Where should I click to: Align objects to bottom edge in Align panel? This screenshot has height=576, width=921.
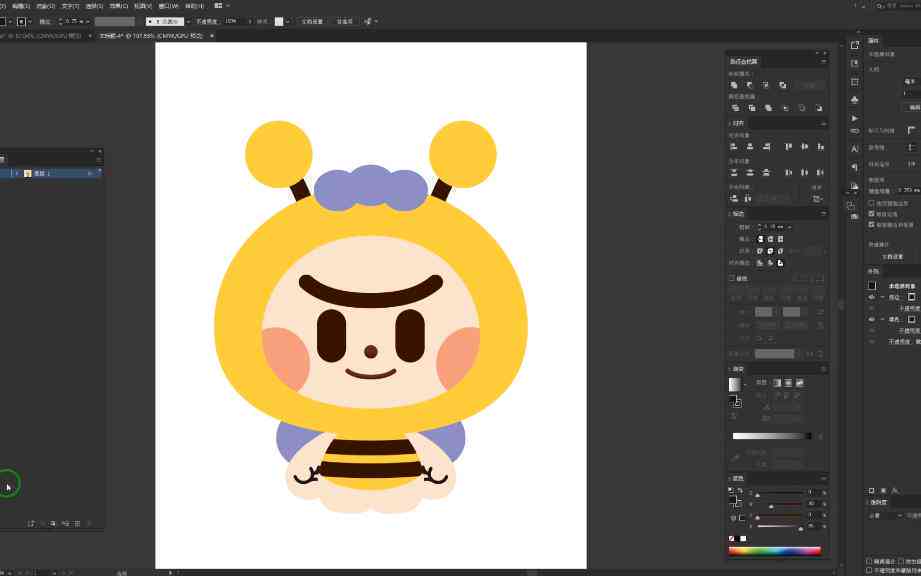coord(821,146)
